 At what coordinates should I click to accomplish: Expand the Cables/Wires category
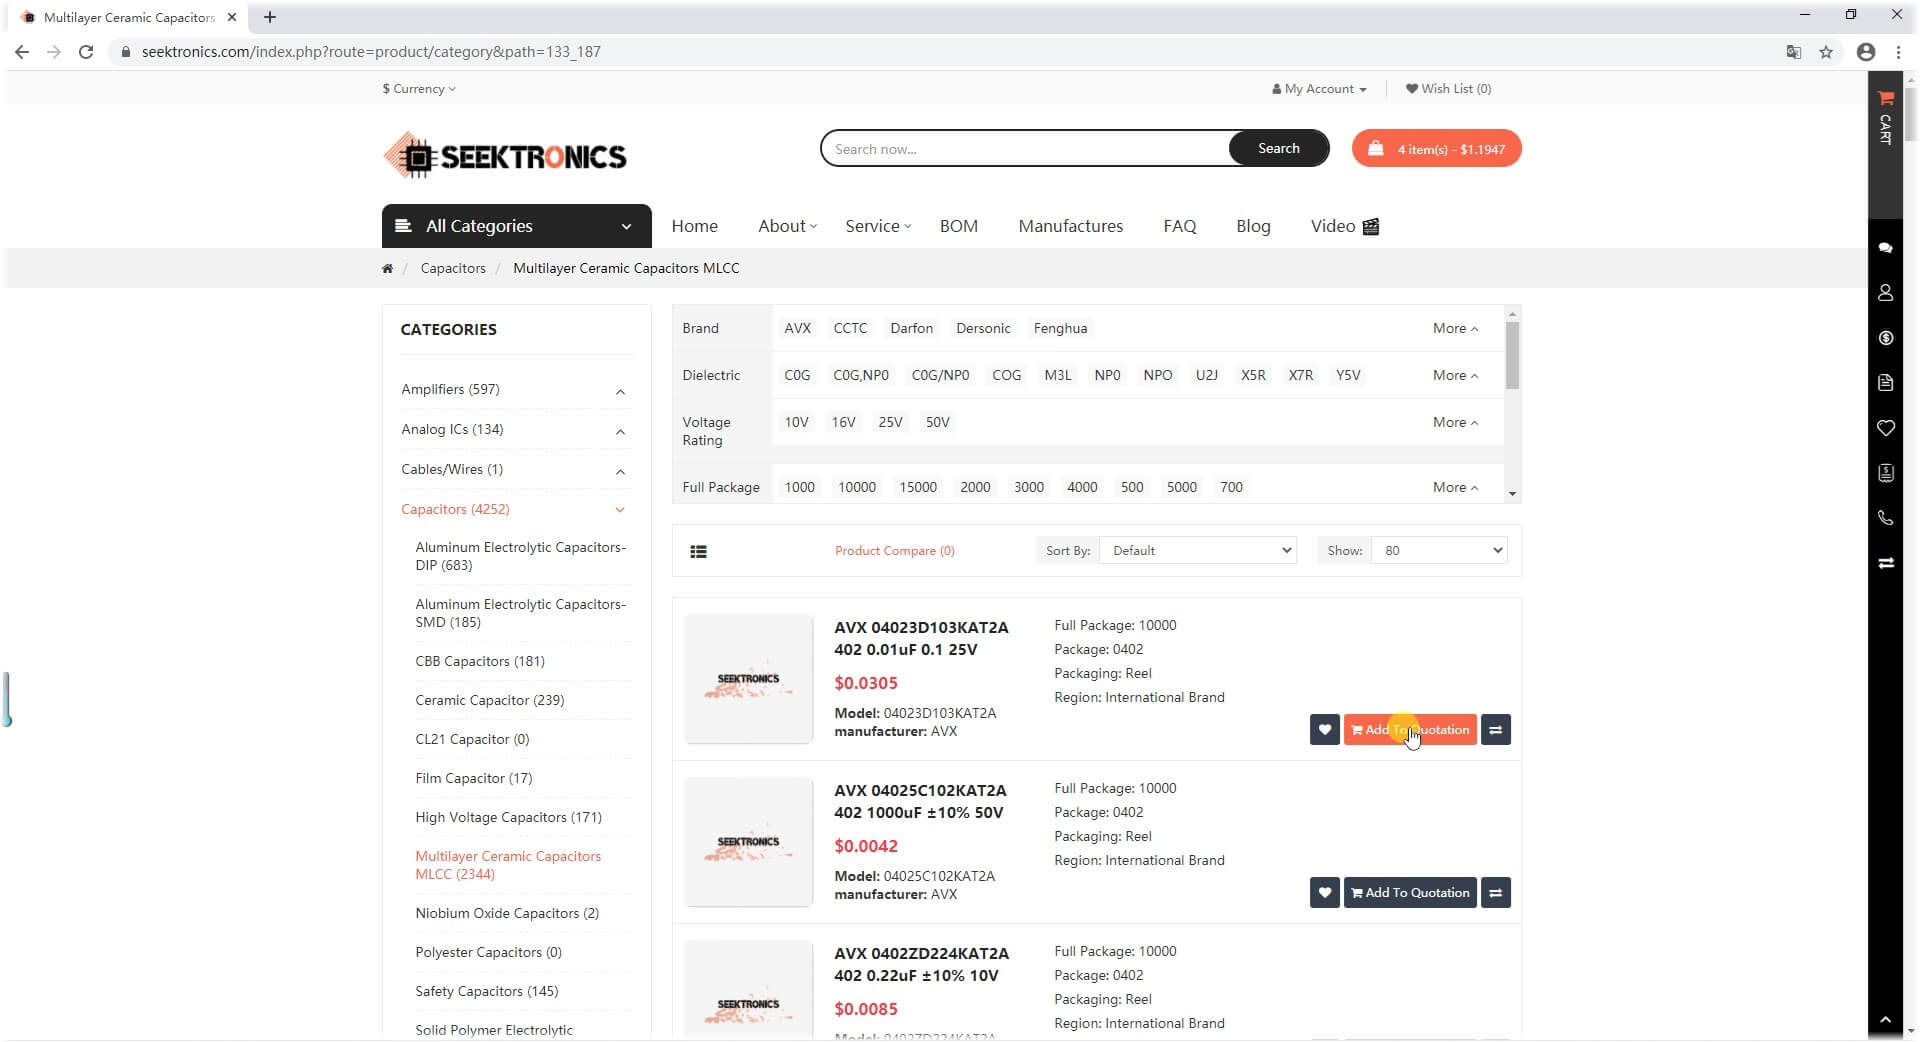pyautogui.click(x=620, y=471)
